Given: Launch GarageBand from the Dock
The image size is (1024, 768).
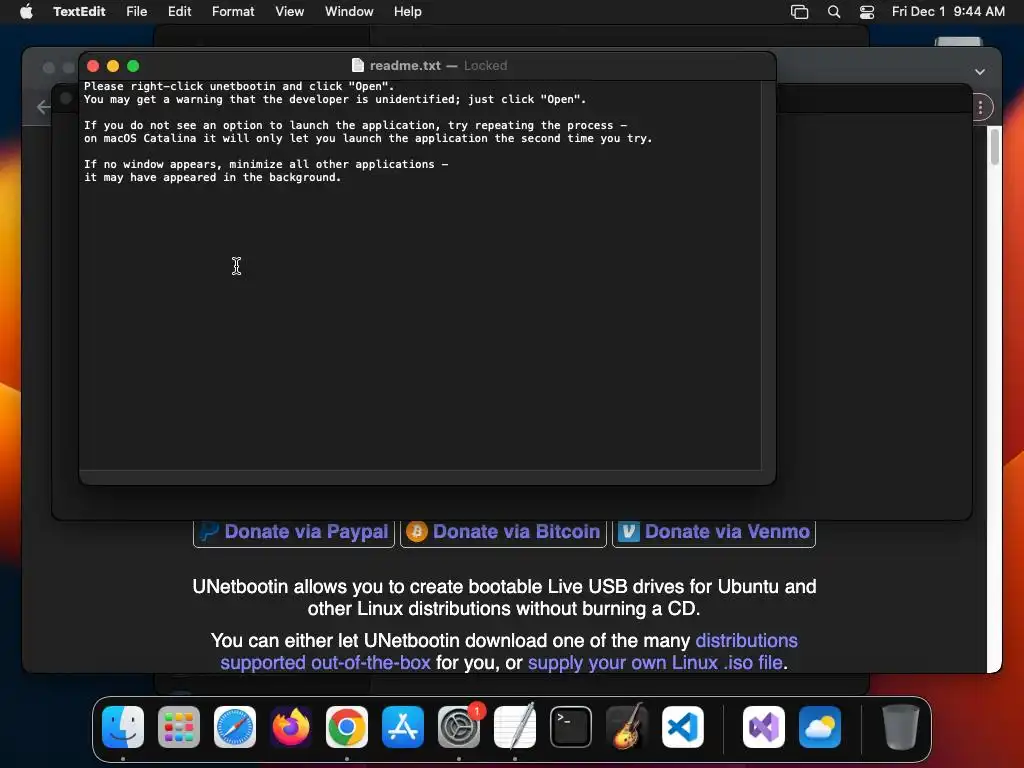Looking at the screenshot, I should click(627, 727).
